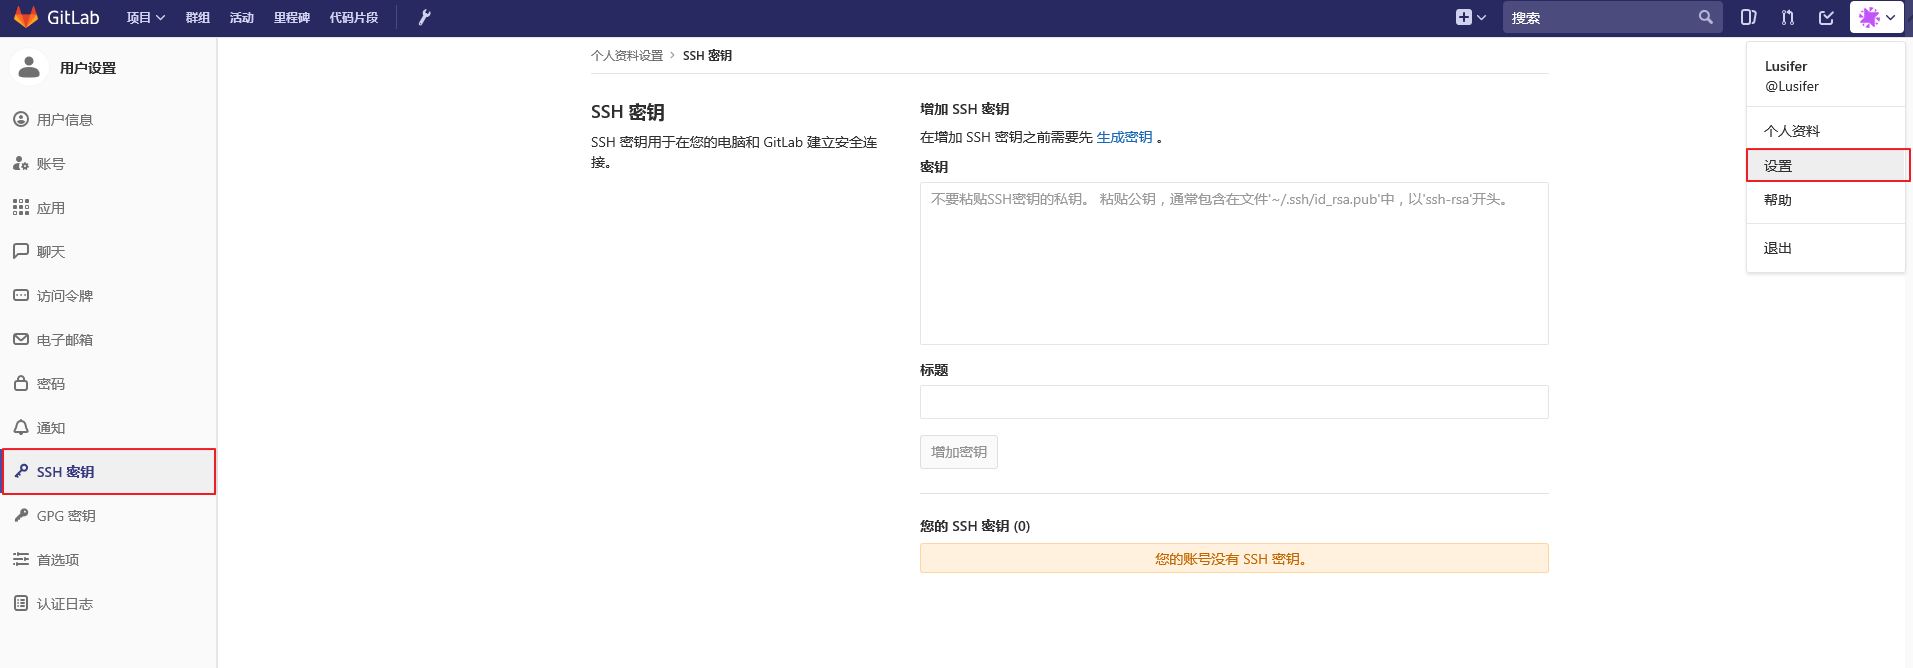This screenshot has height=668, width=1913.
Task: Focus the 标题 input field
Action: click(x=1233, y=402)
